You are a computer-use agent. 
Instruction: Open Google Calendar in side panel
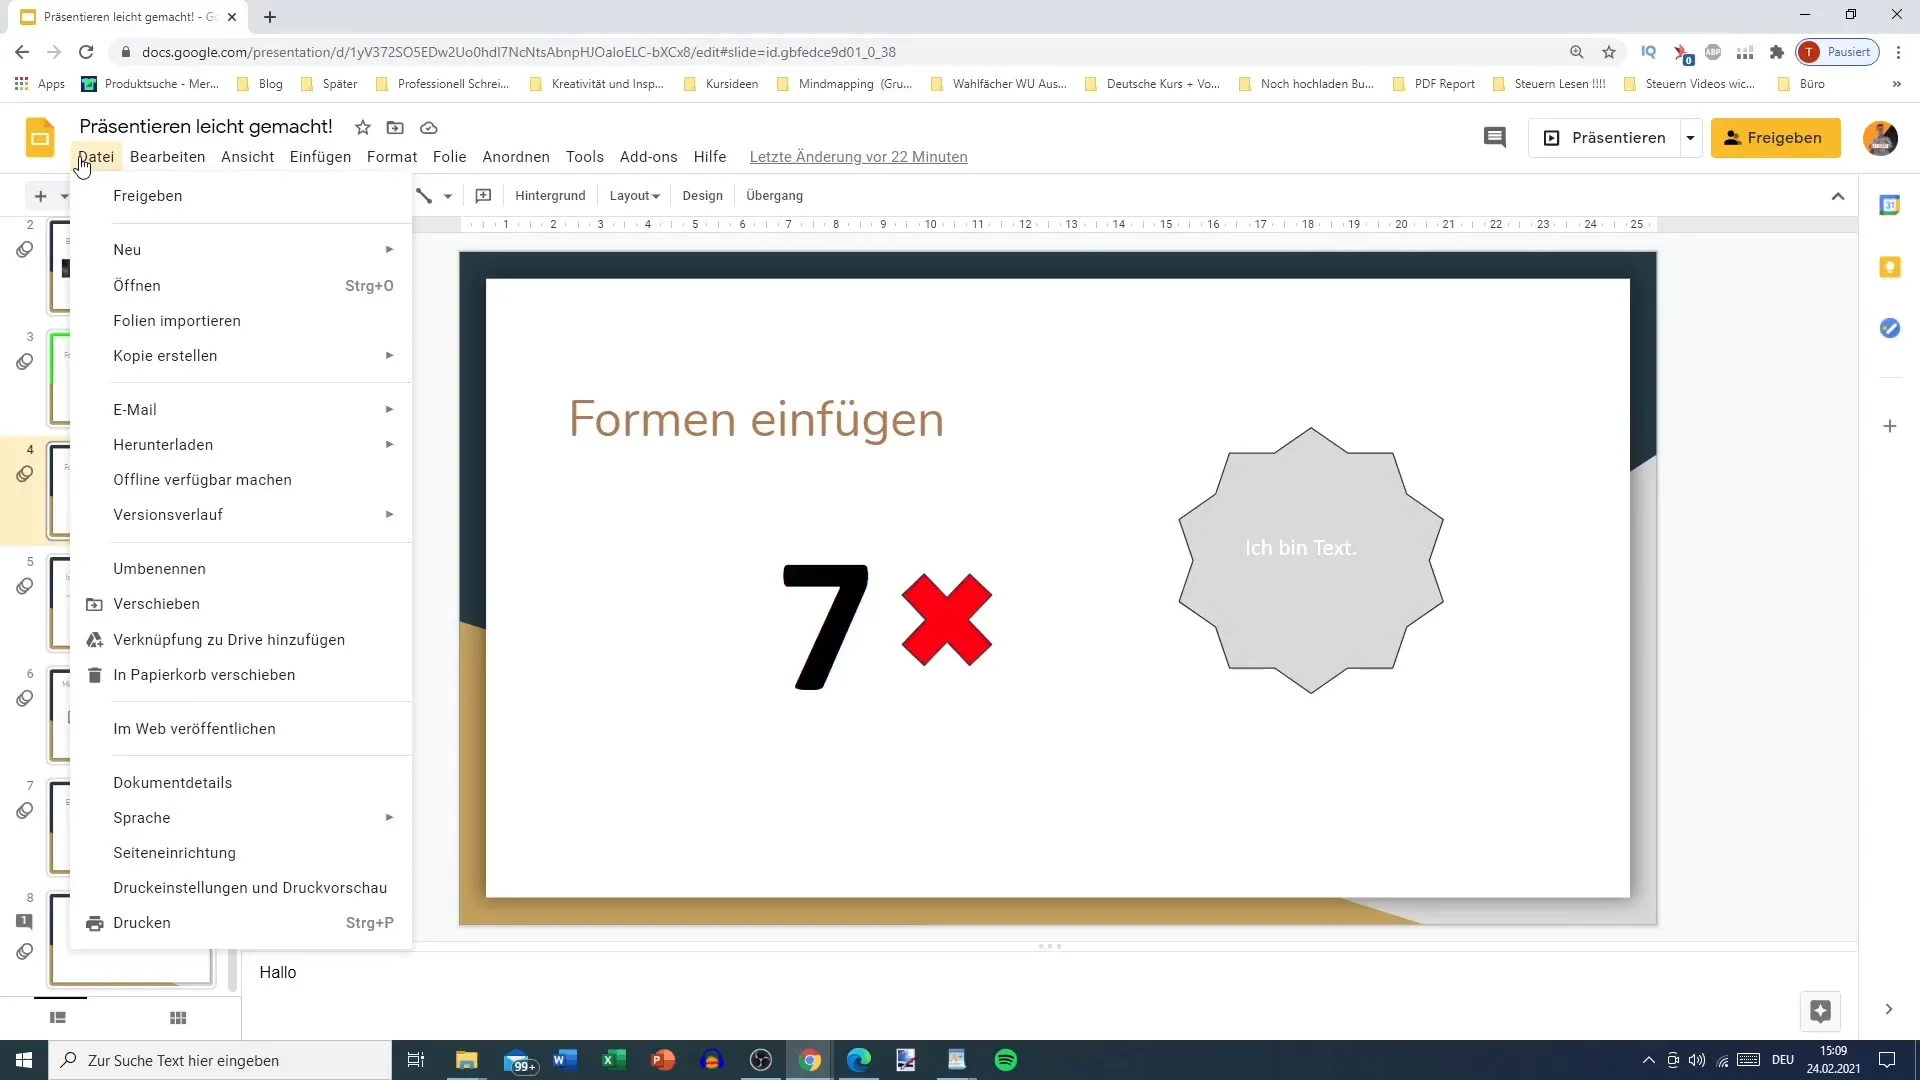pos(1889,205)
